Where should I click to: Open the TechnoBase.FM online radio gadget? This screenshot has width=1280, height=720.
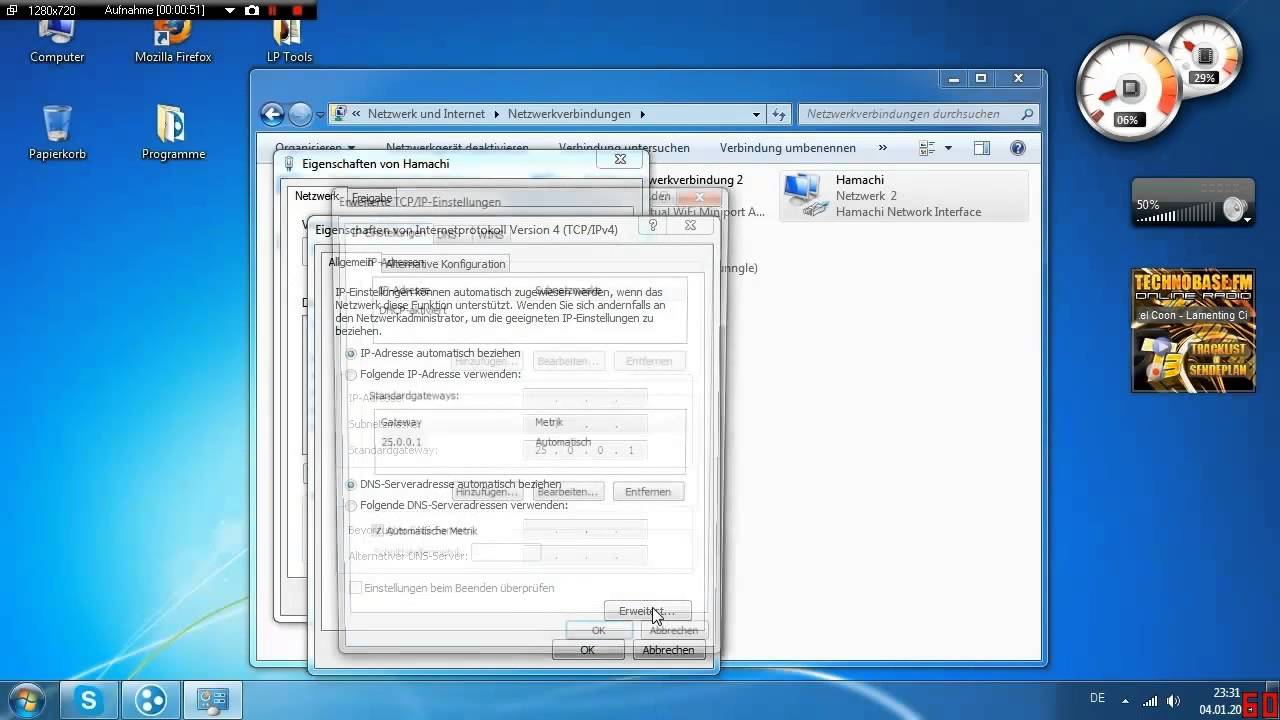tap(1193, 330)
